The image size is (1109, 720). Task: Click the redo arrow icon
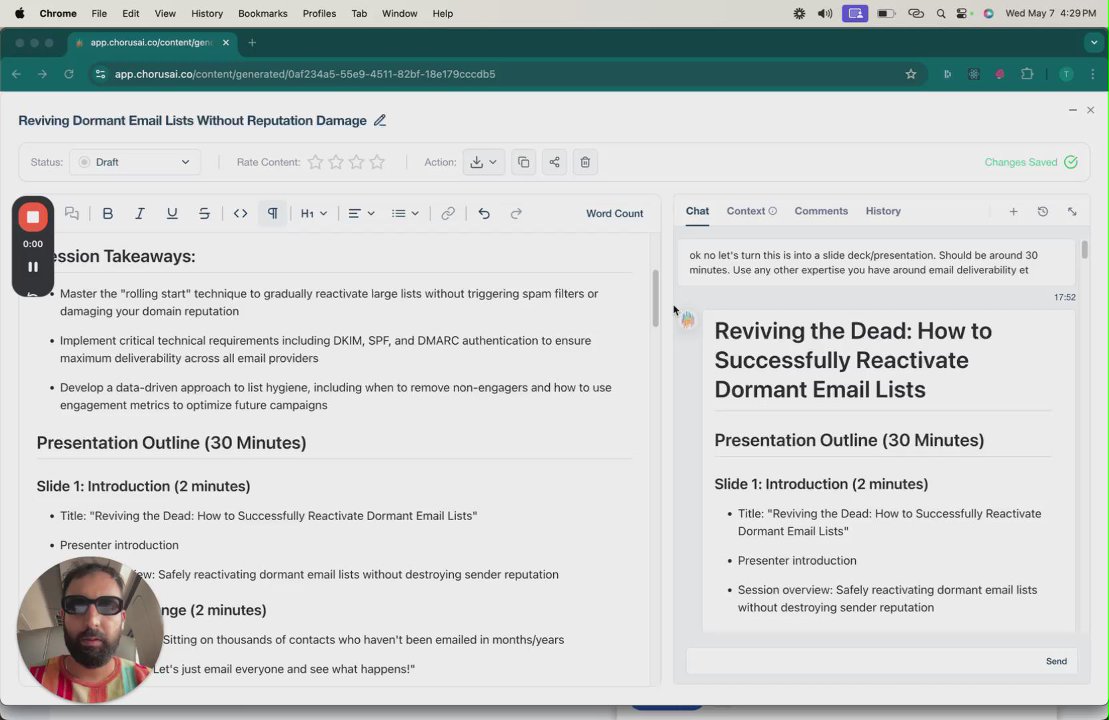click(x=516, y=213)
